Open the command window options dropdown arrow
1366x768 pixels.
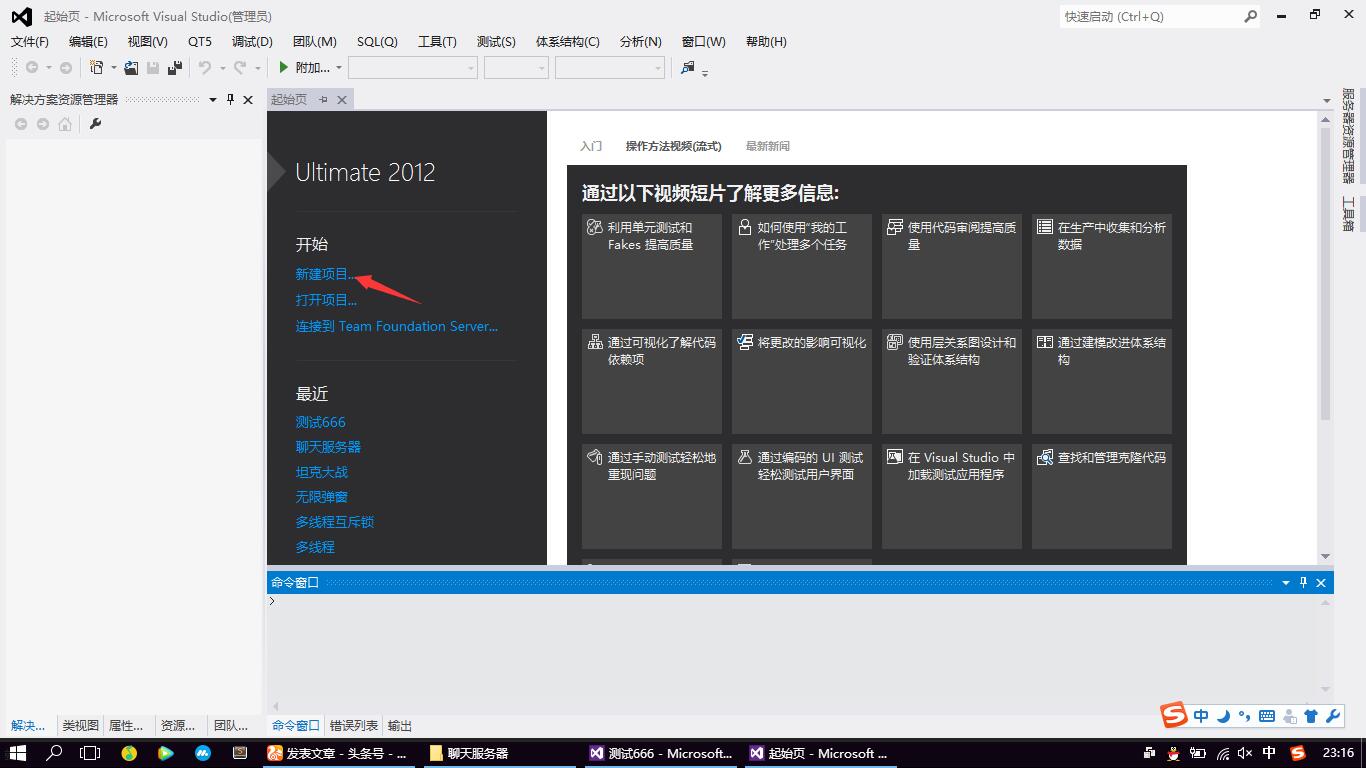(1286, 582)
